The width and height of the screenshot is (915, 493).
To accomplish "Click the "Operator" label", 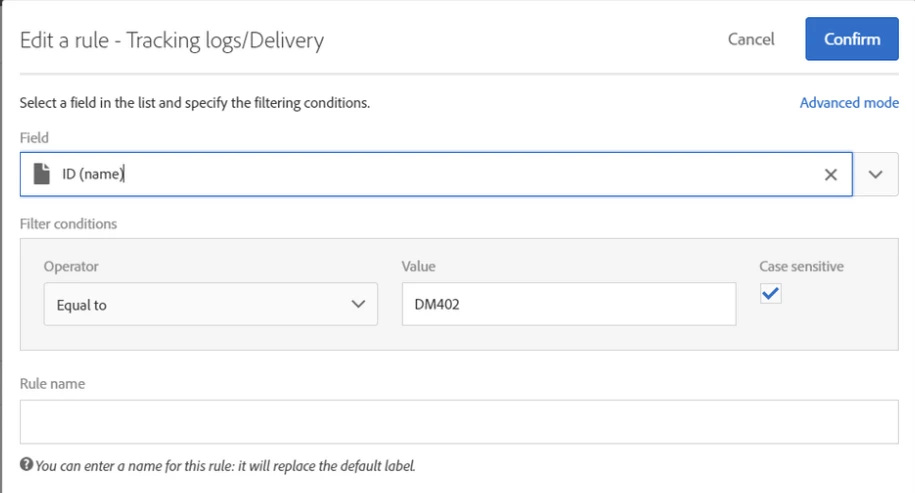I will coord(71,267).
